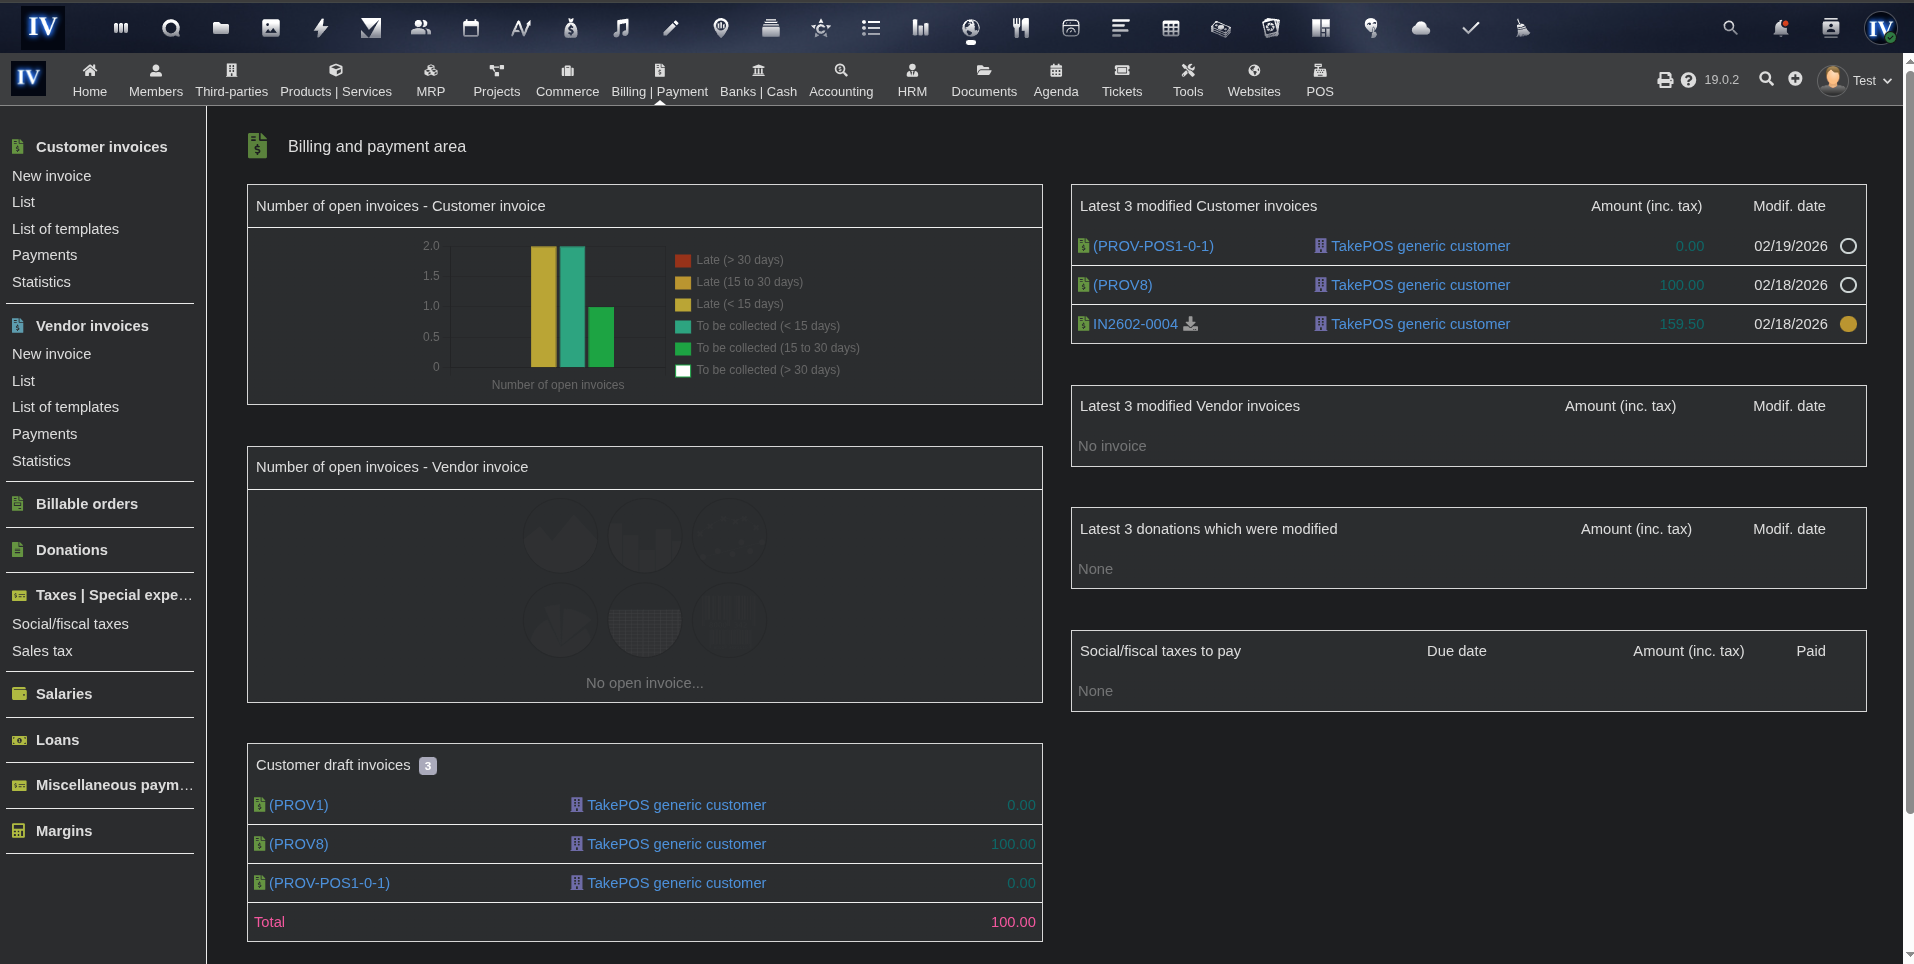Collapse the Vendor invoices sidebar section

coord(92,326)
